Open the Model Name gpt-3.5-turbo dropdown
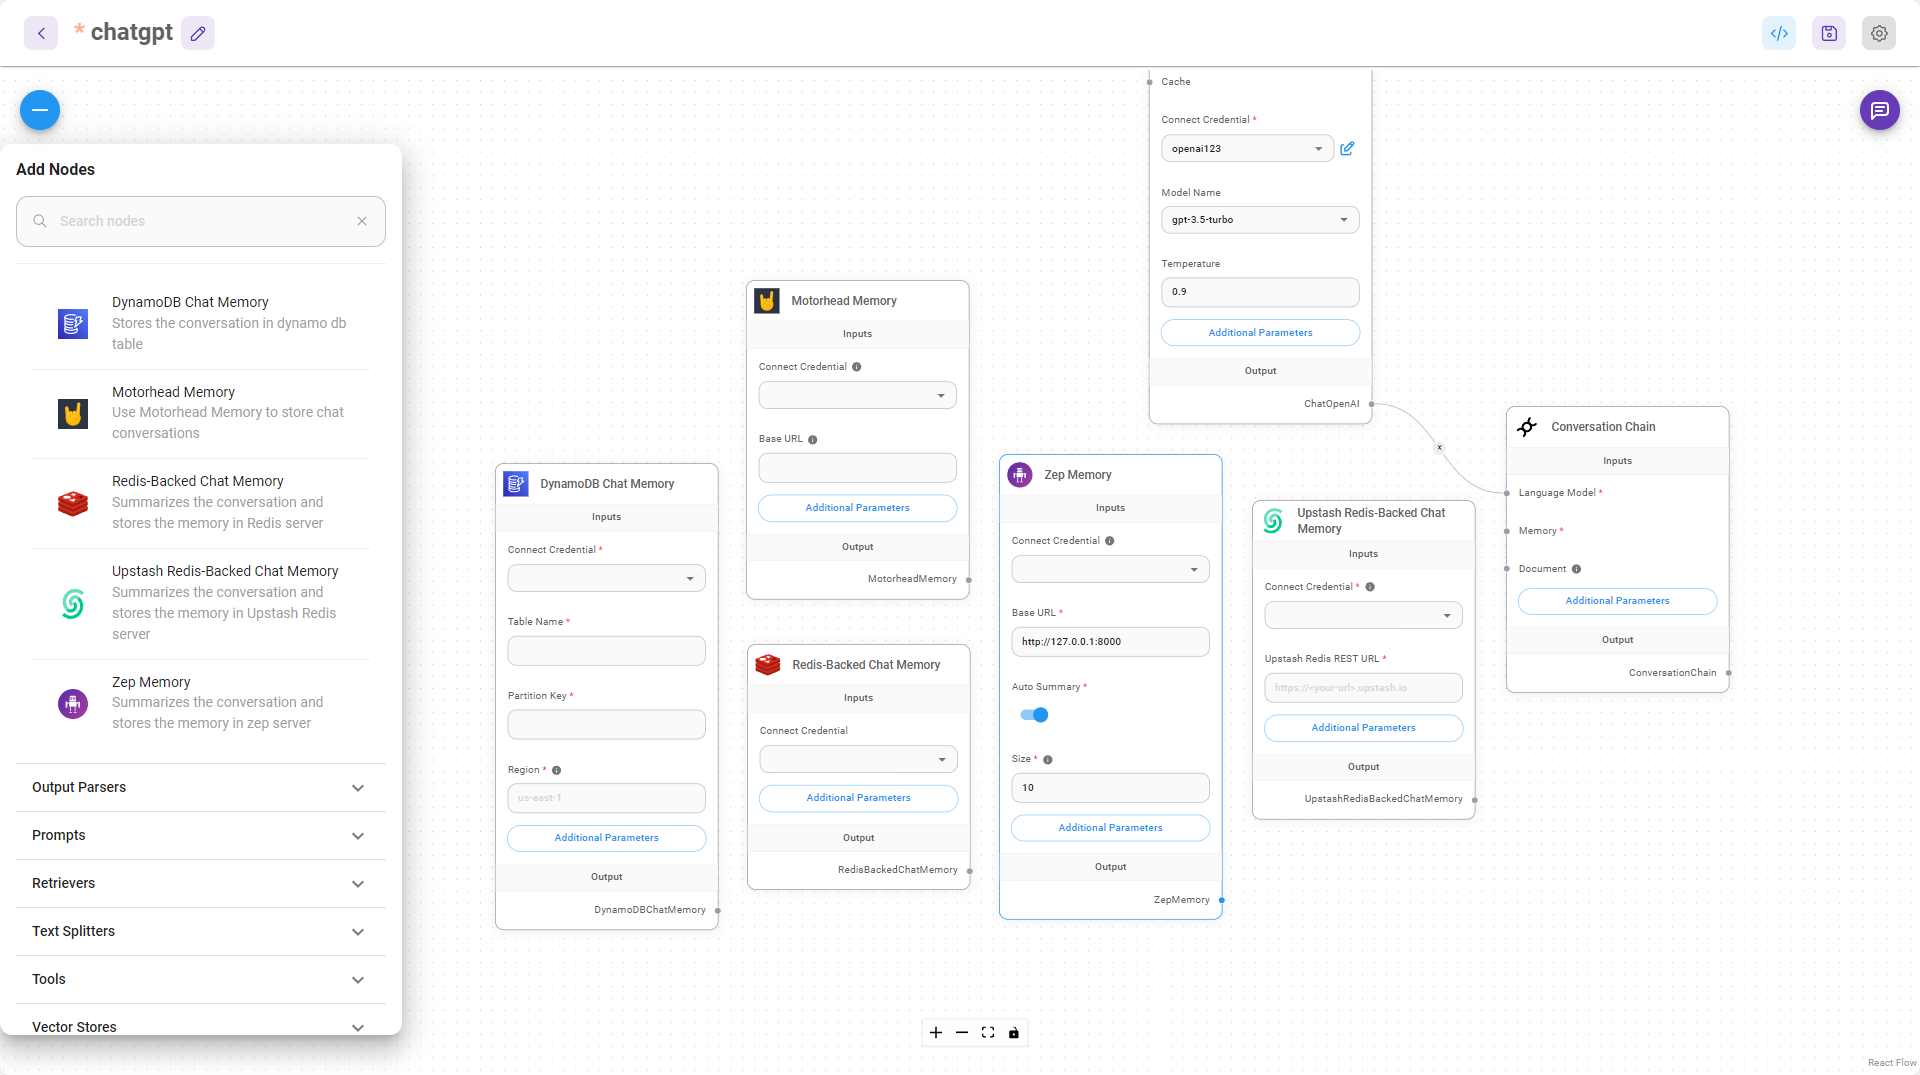Image resolution: width=1920 pixels, height=1075 pixels. (x=1259, y=220)
